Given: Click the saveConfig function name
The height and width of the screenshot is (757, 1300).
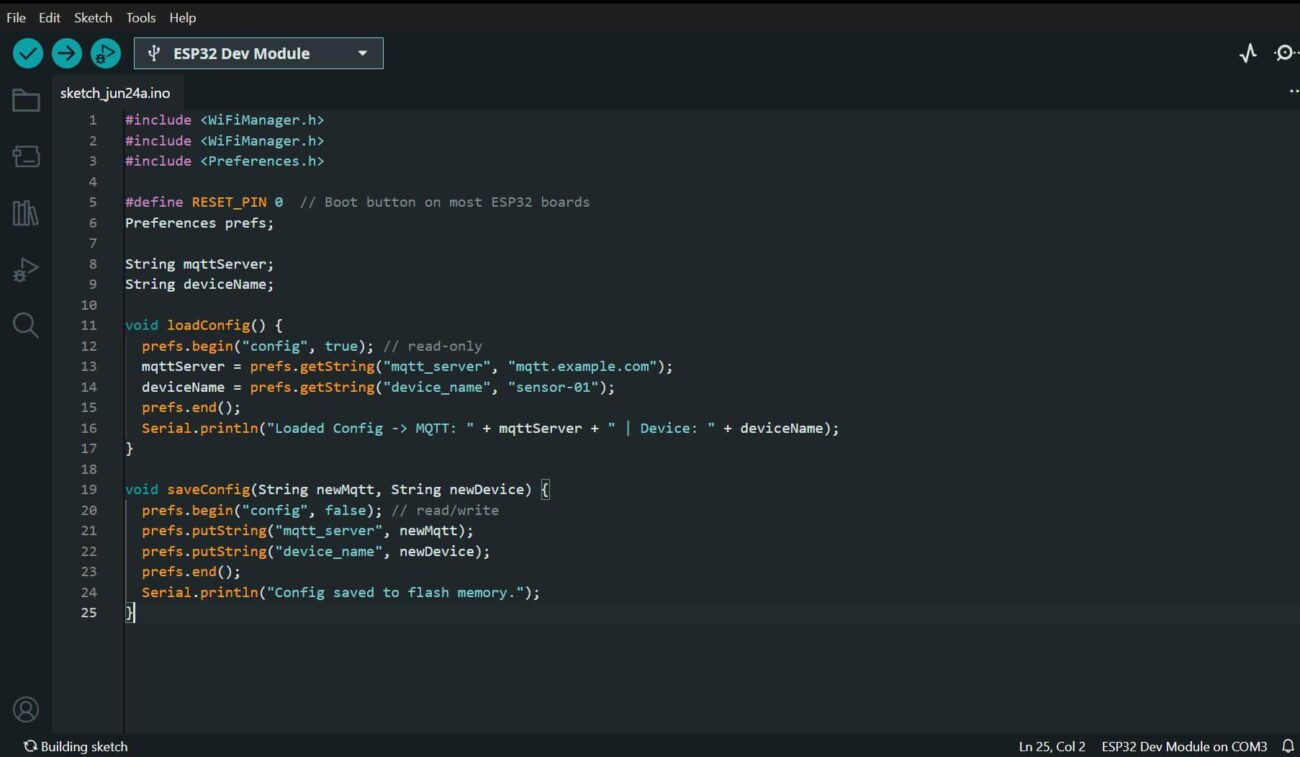Looking at the screenshot, I should click(x=208, y=489).
